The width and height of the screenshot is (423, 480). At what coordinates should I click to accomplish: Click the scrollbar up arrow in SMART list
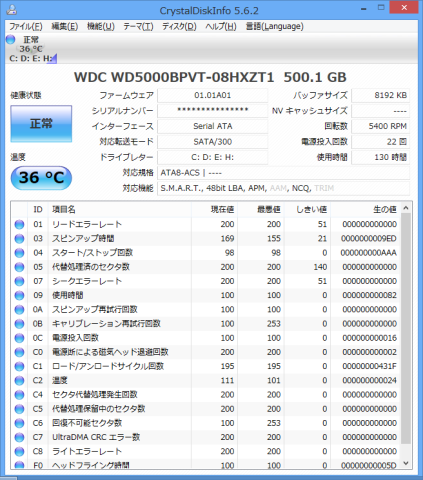click(406, 208)
